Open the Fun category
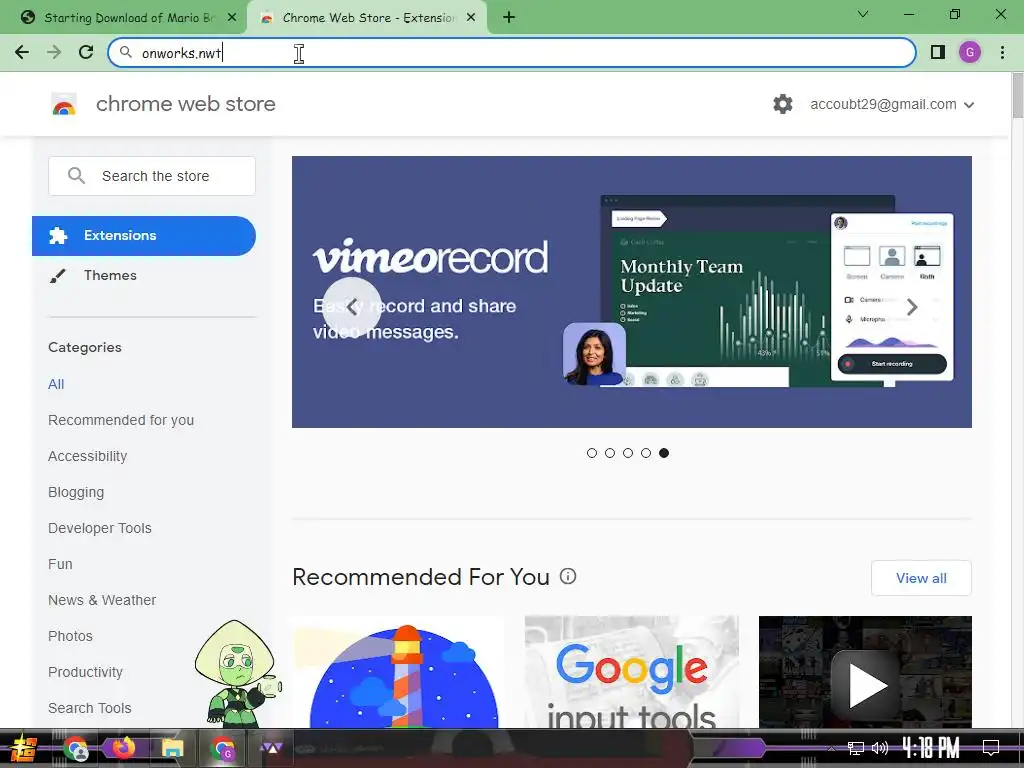 [x=60, y=564]
